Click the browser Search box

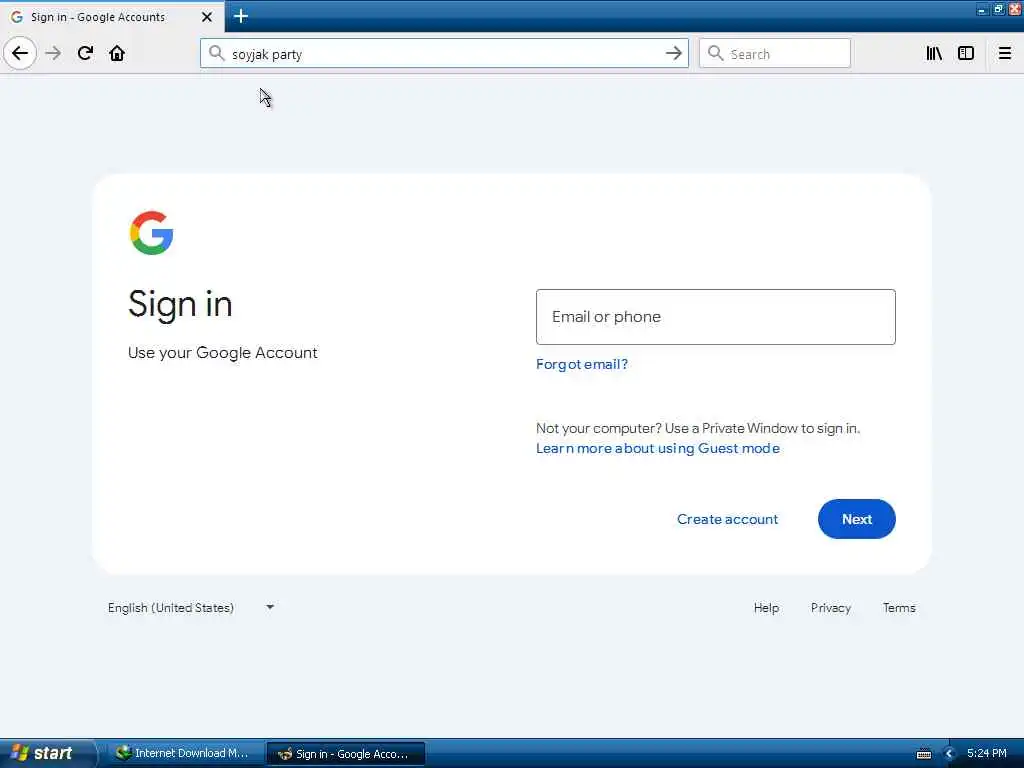(x=775, y=54)
